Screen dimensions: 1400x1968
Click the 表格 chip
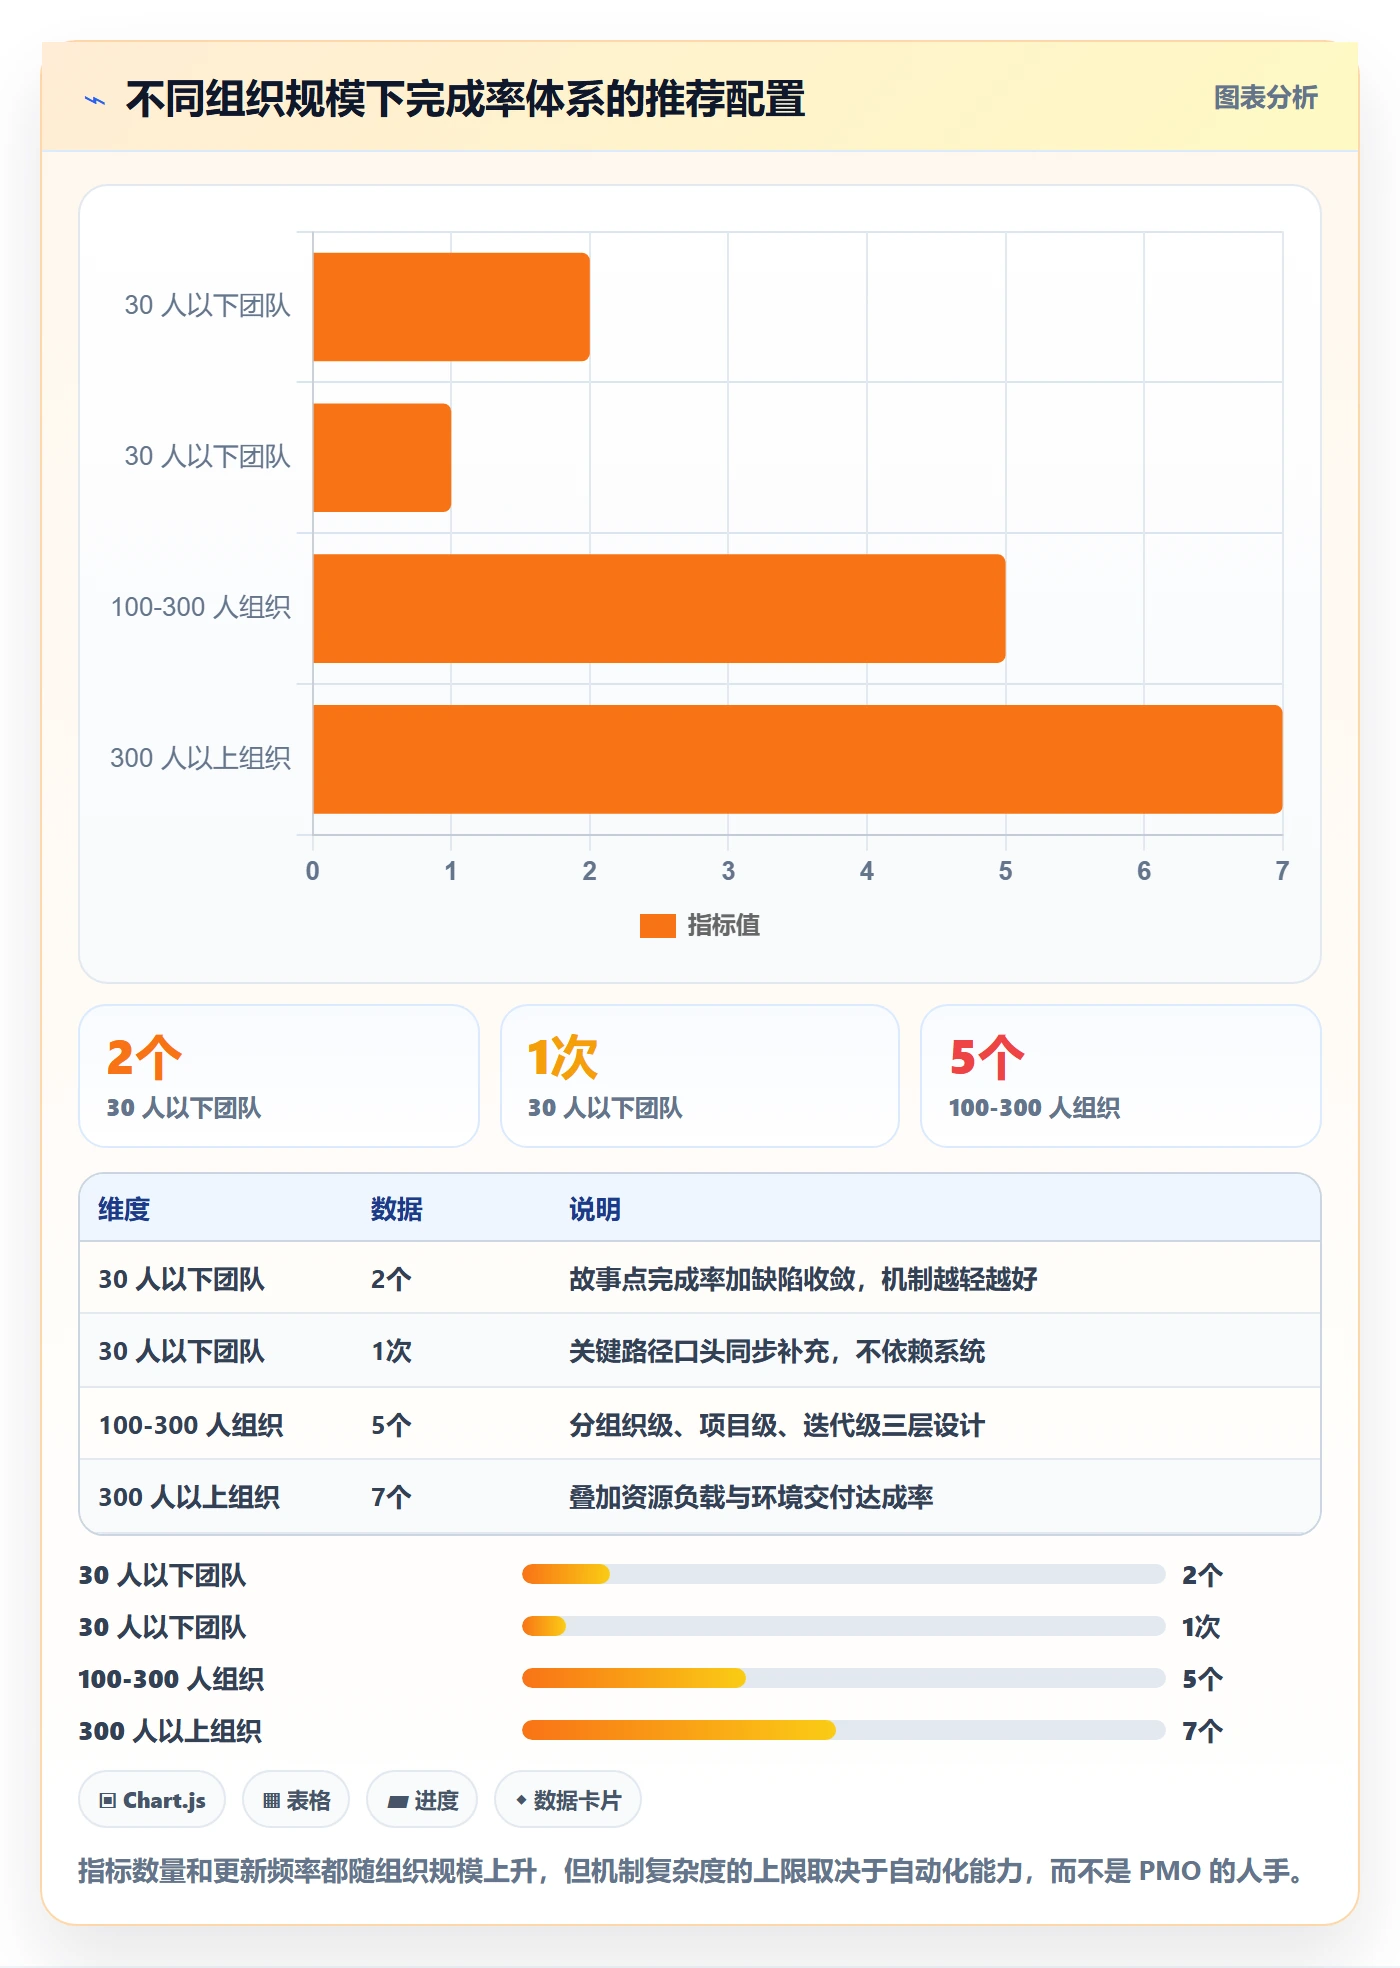[x=296, y=1800]
